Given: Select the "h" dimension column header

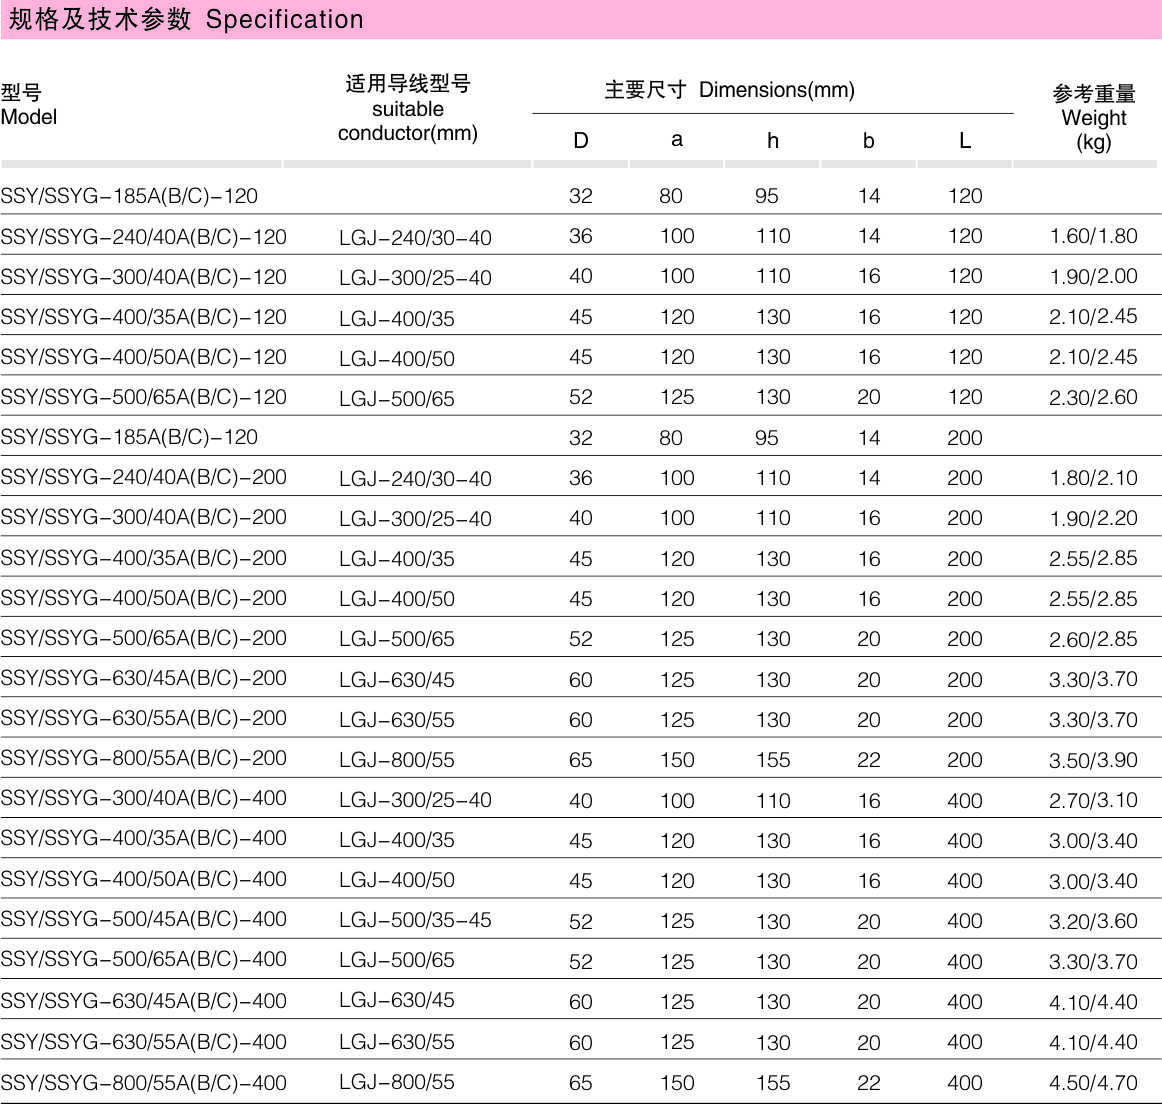Looking at the screenshot, I should pos(772,140).
